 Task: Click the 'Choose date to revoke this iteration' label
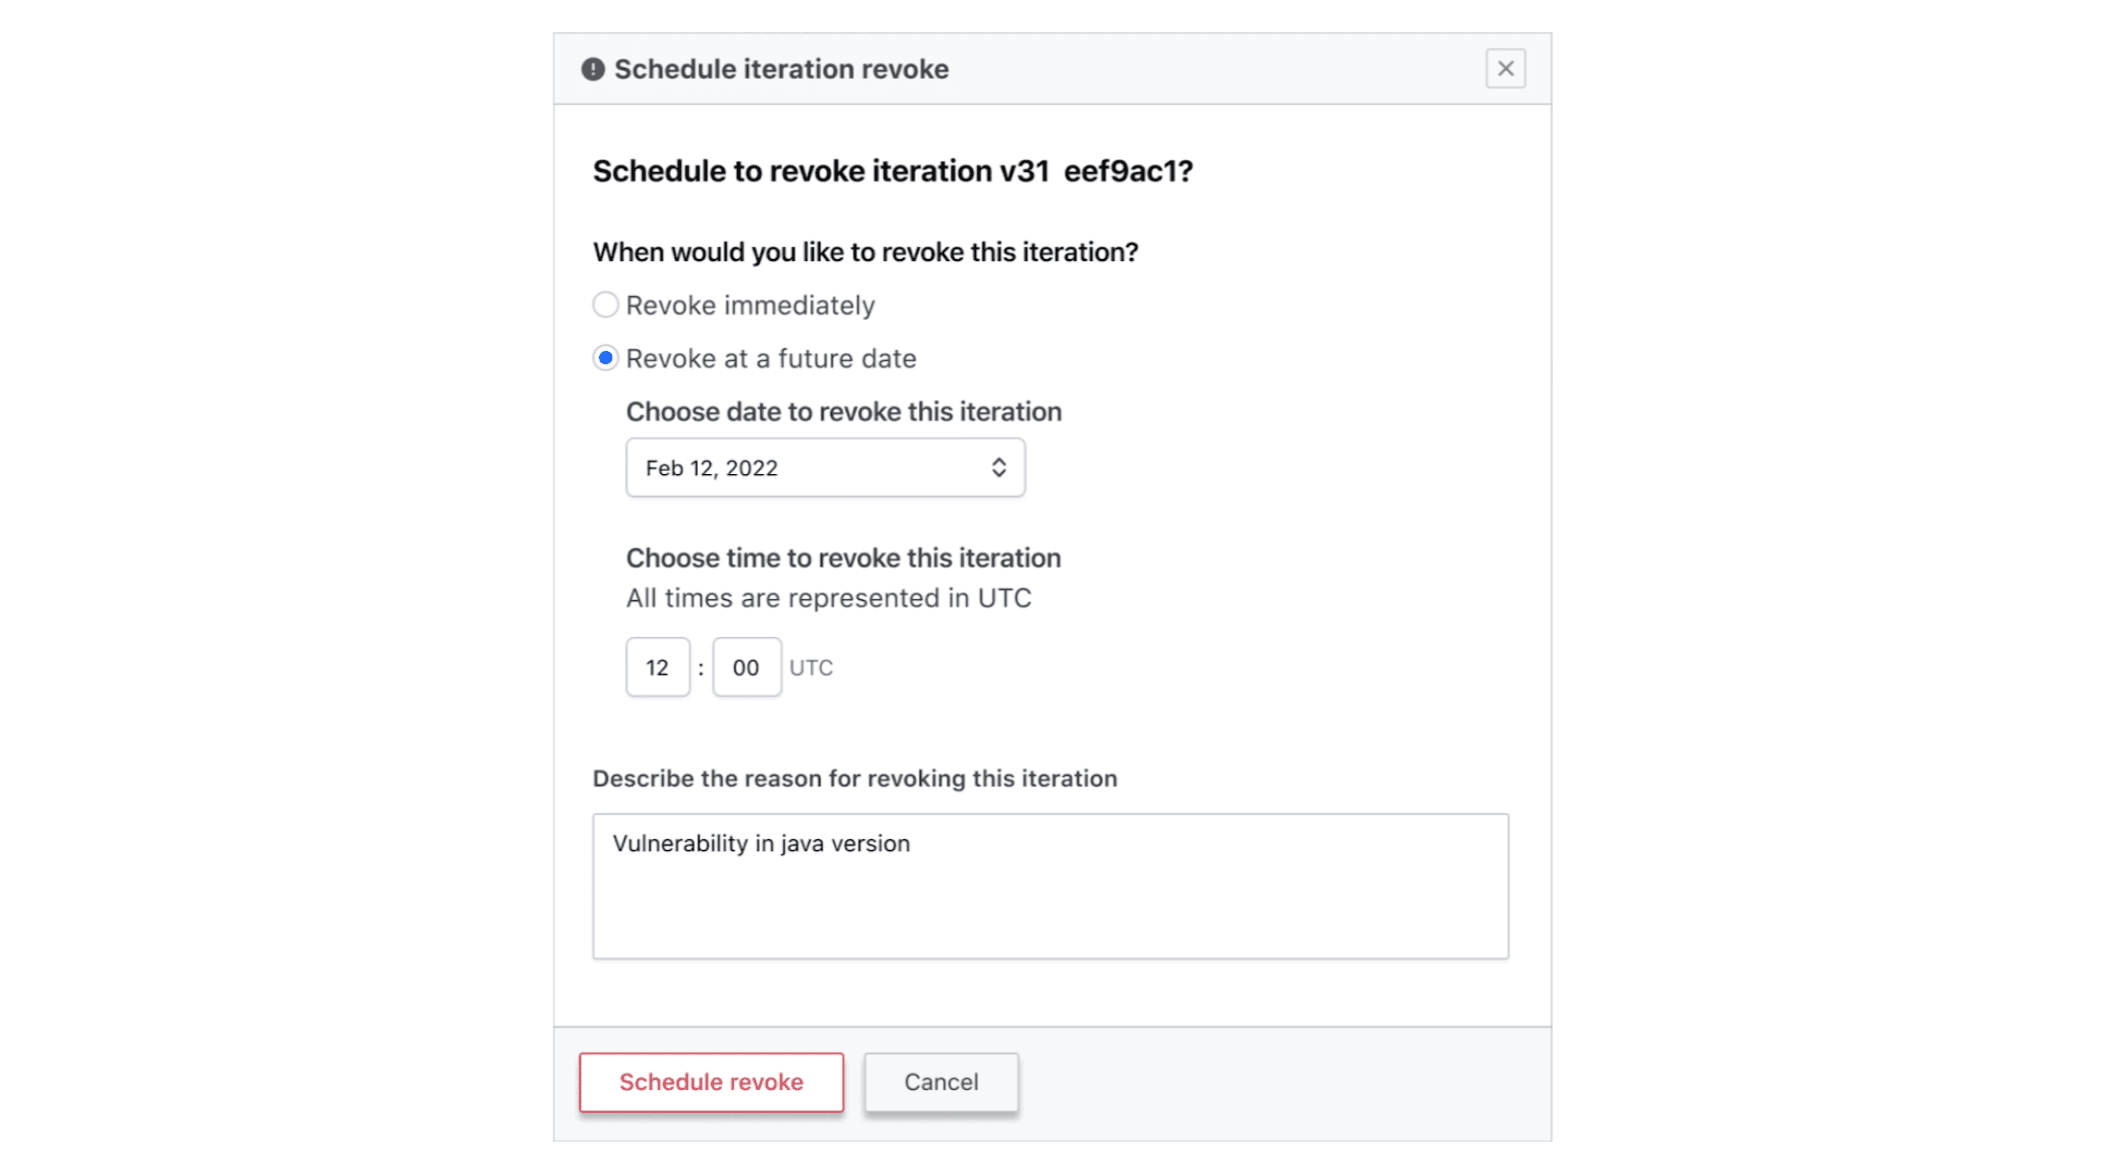click(843, 412)
